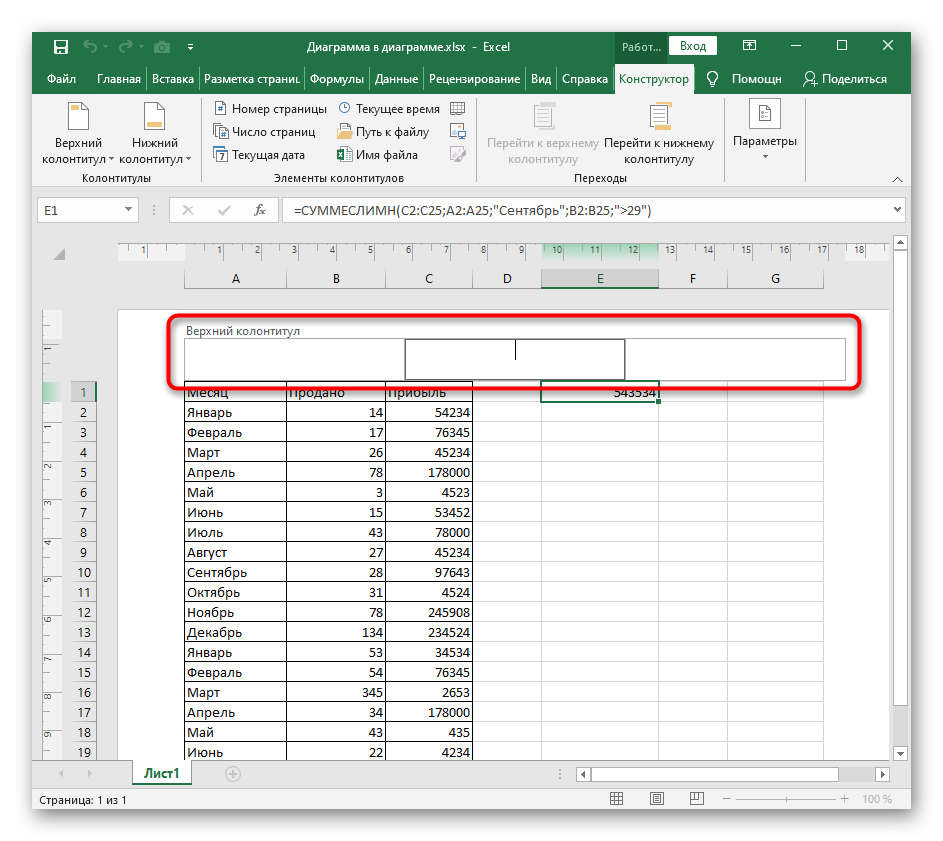Click the insert function fx icon
This screenshot has height=841, width=943.
tap(260, 210)
